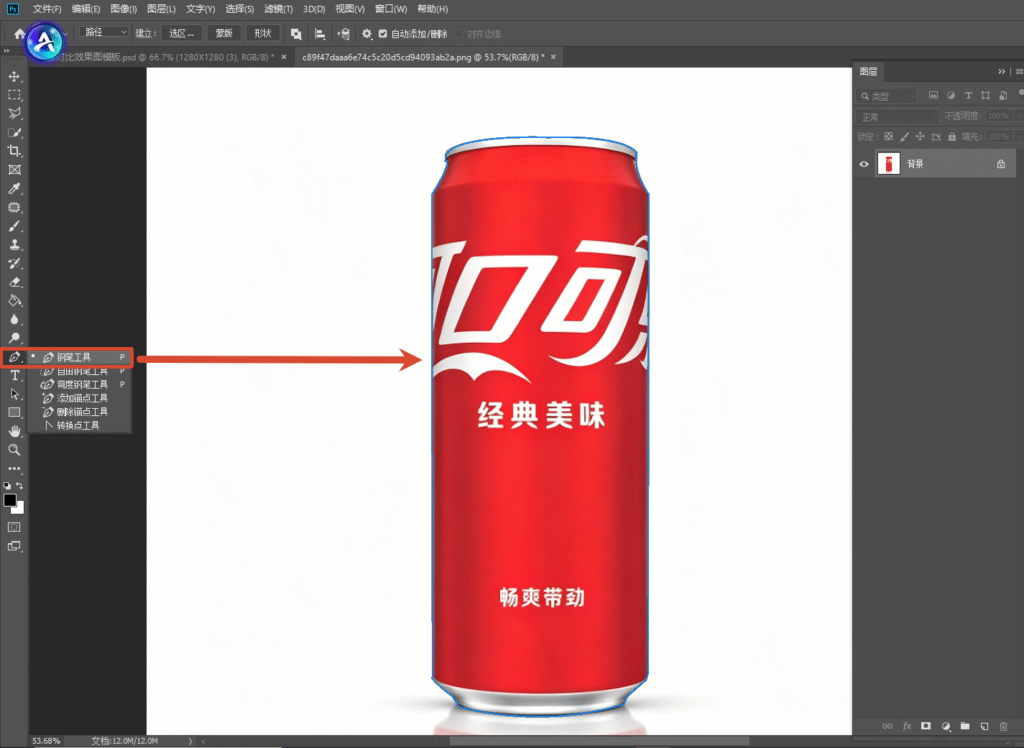Viewport: 1024px width, 748px height.
Task: Select the Hand tool
Action: pyautogui.click(x=14, y=431)
